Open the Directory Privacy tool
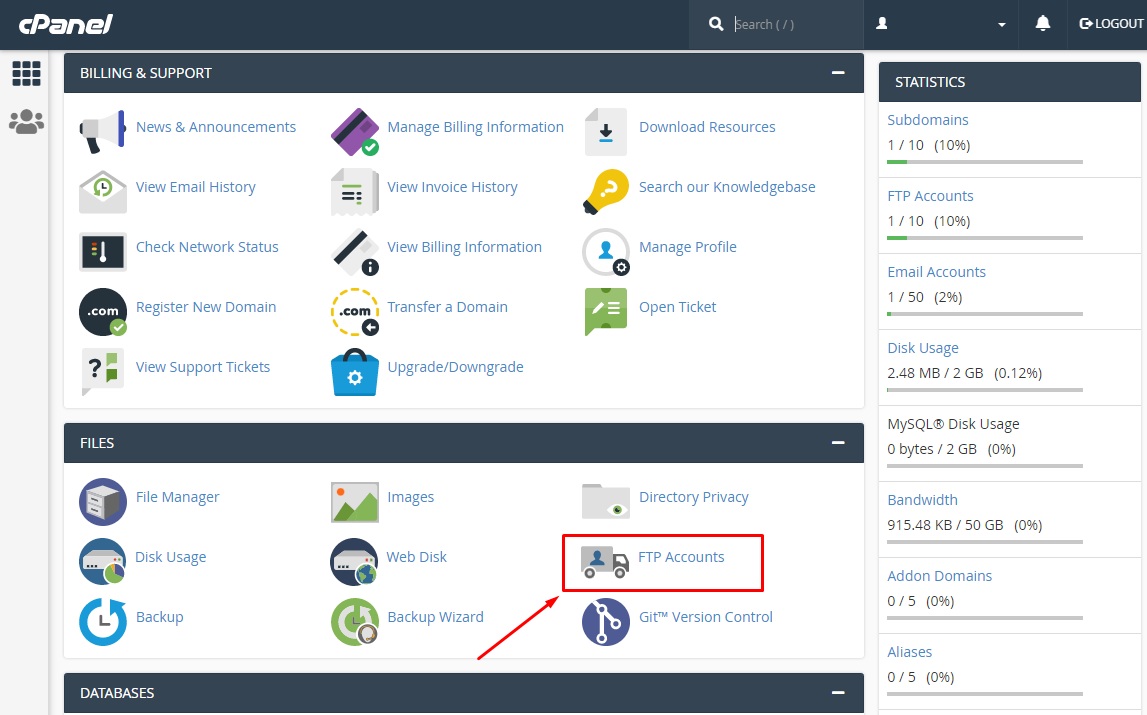Image resolution: width=1147 pixels, height=715 pixels. click(x=605, y=497)
